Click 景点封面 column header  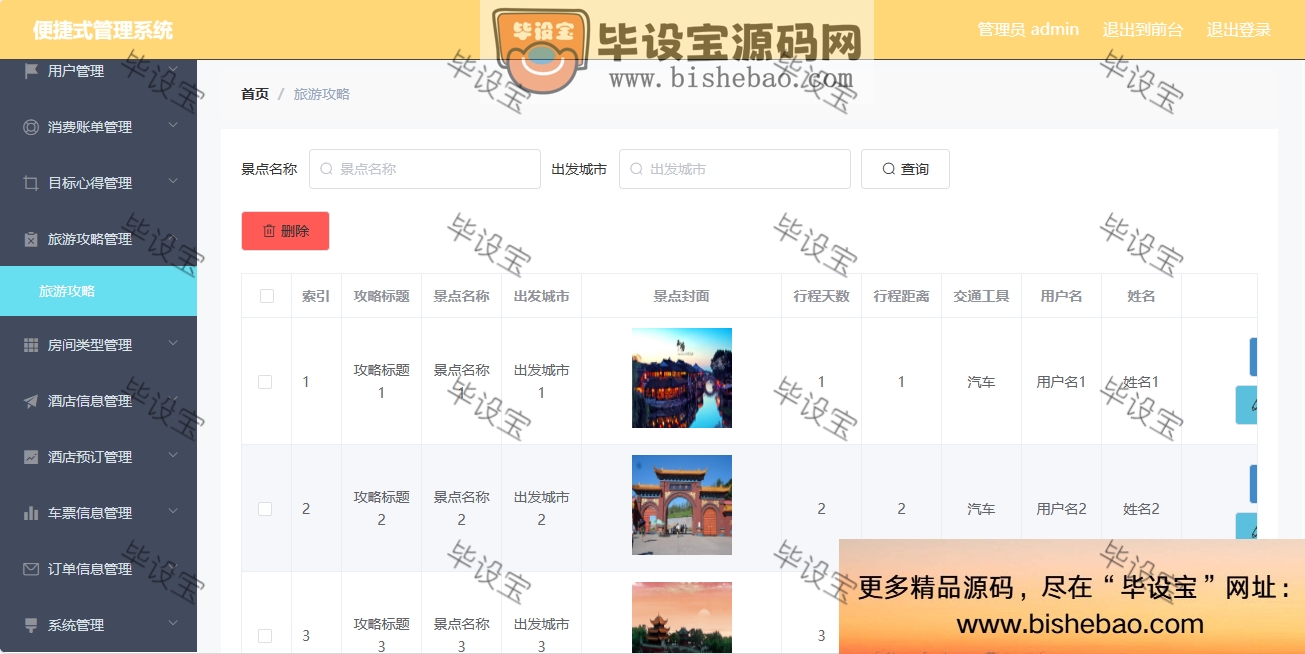click(x=682, y=296)
